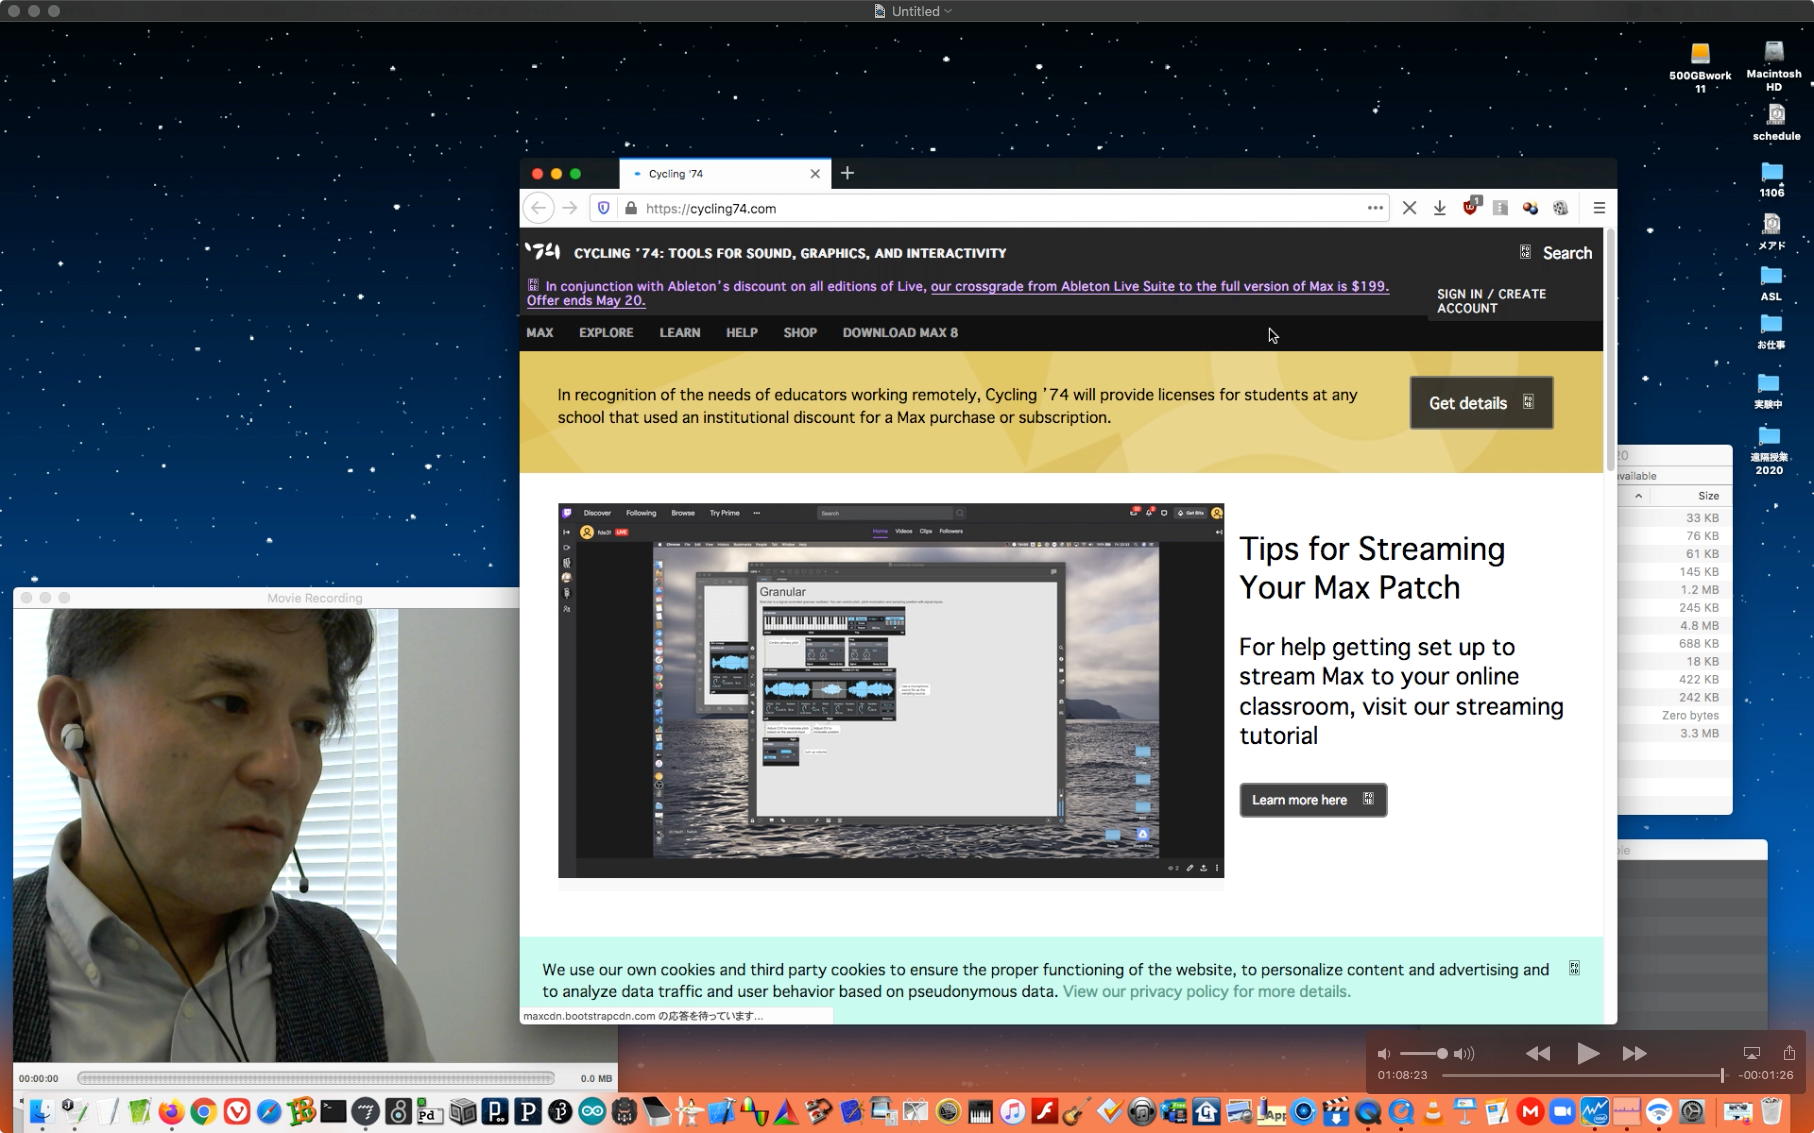Click the Cycling '74 logo
Image resolution: width=1814 pixels, height=1133 pixels.
(x=543, y=252)
